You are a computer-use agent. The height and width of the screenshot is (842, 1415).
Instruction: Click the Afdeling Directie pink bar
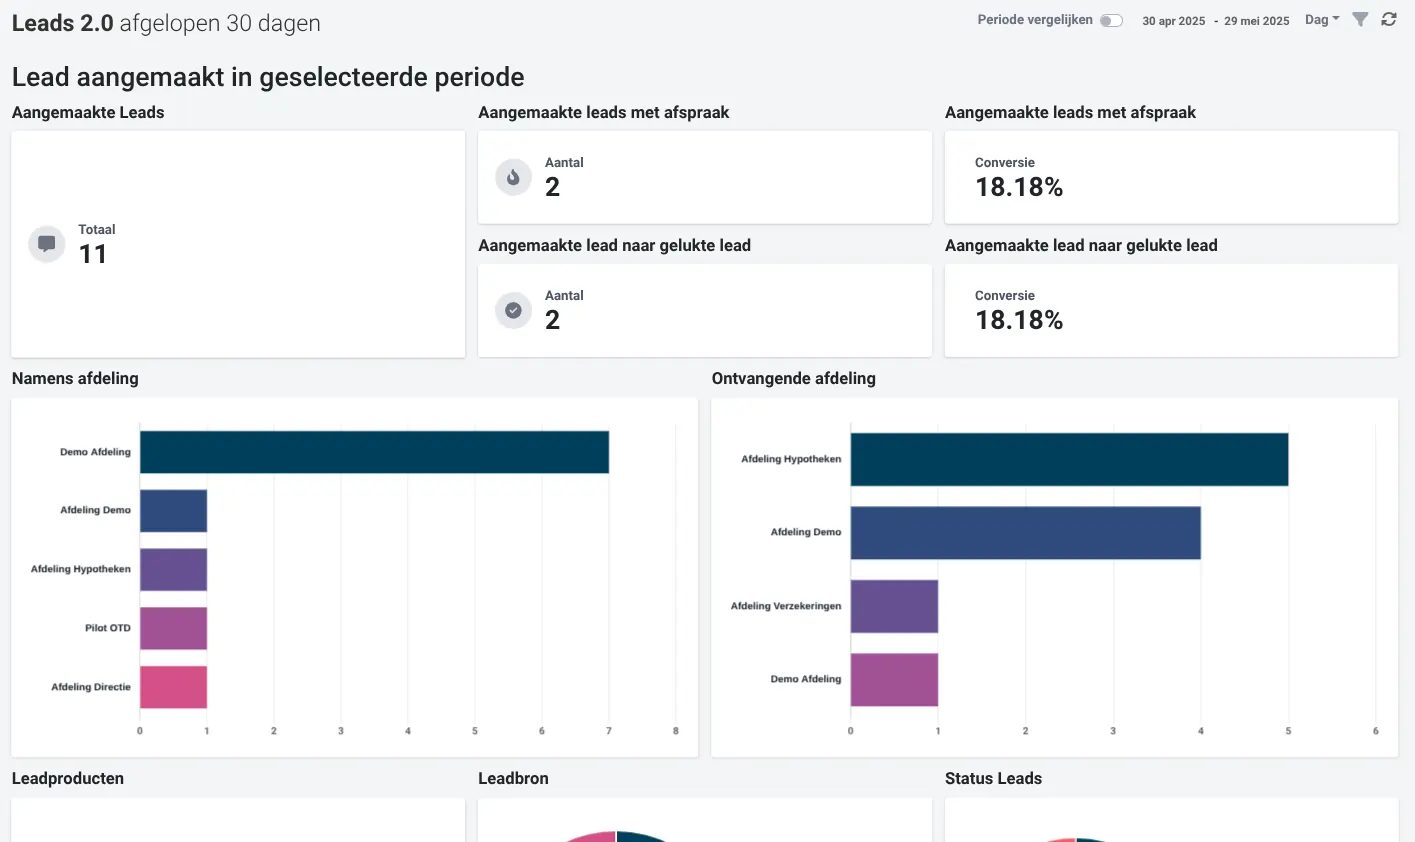pos(173,687)
